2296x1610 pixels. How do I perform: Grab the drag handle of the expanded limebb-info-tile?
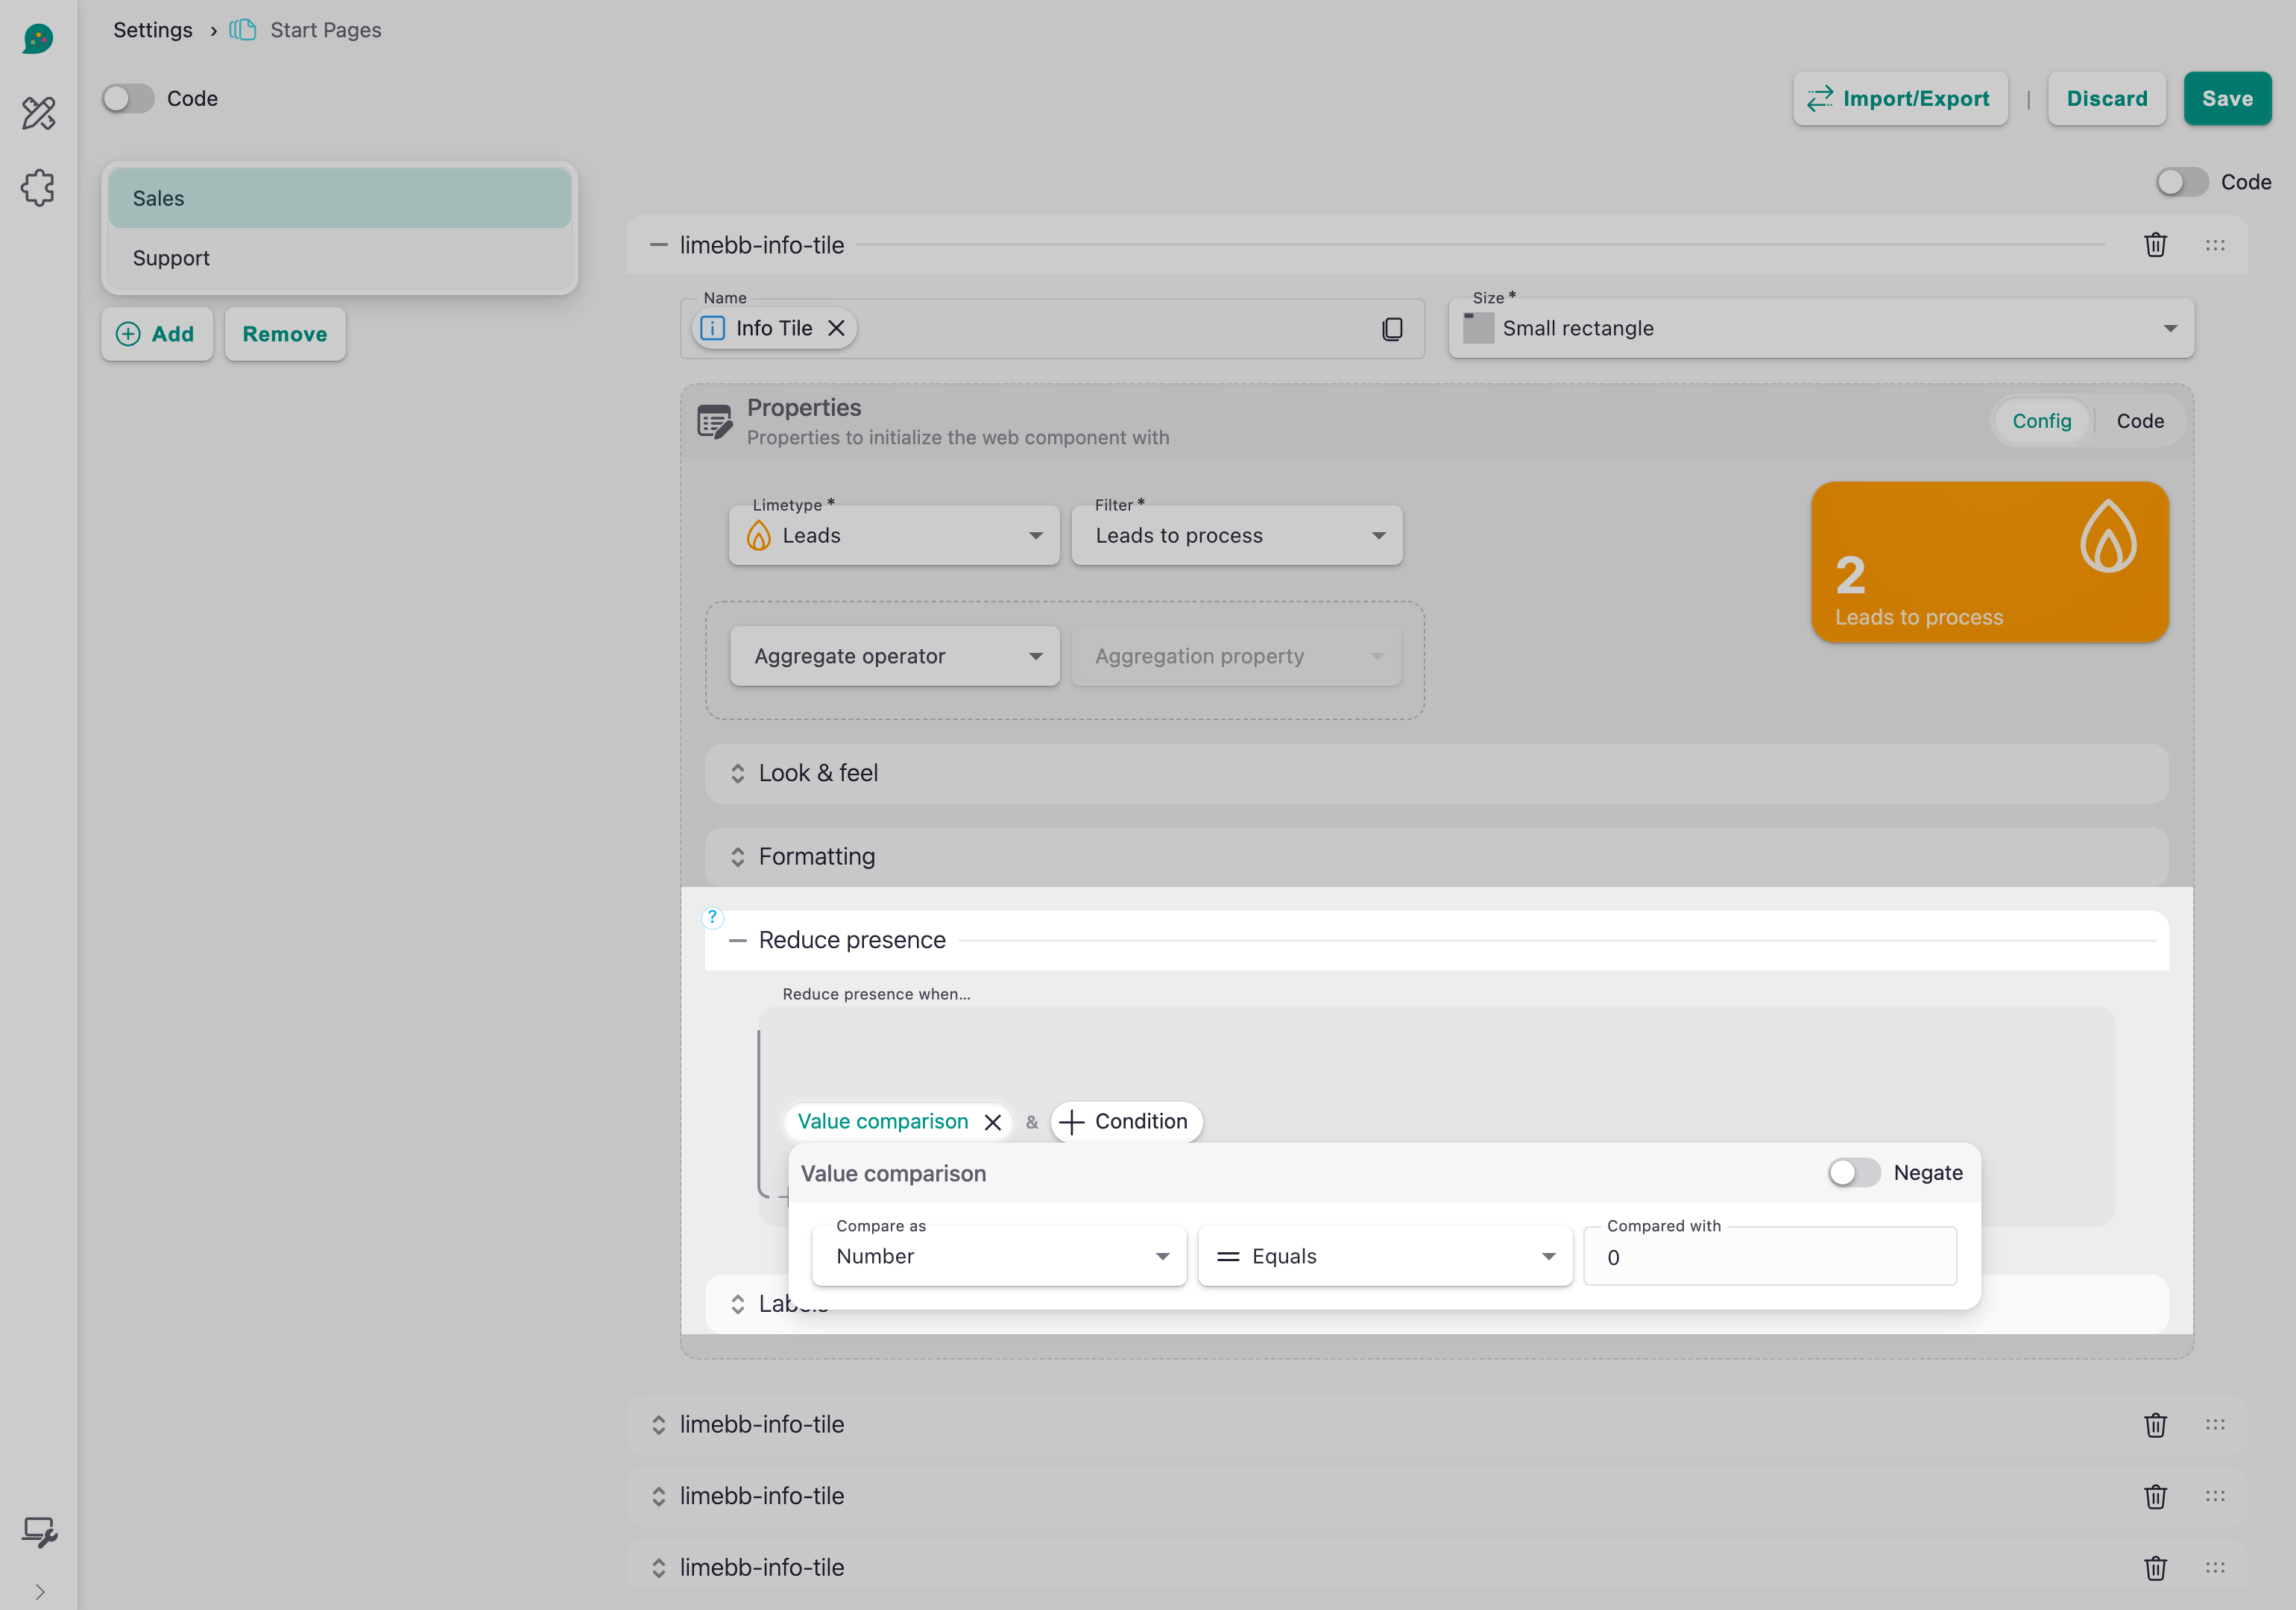[2215, 245]
